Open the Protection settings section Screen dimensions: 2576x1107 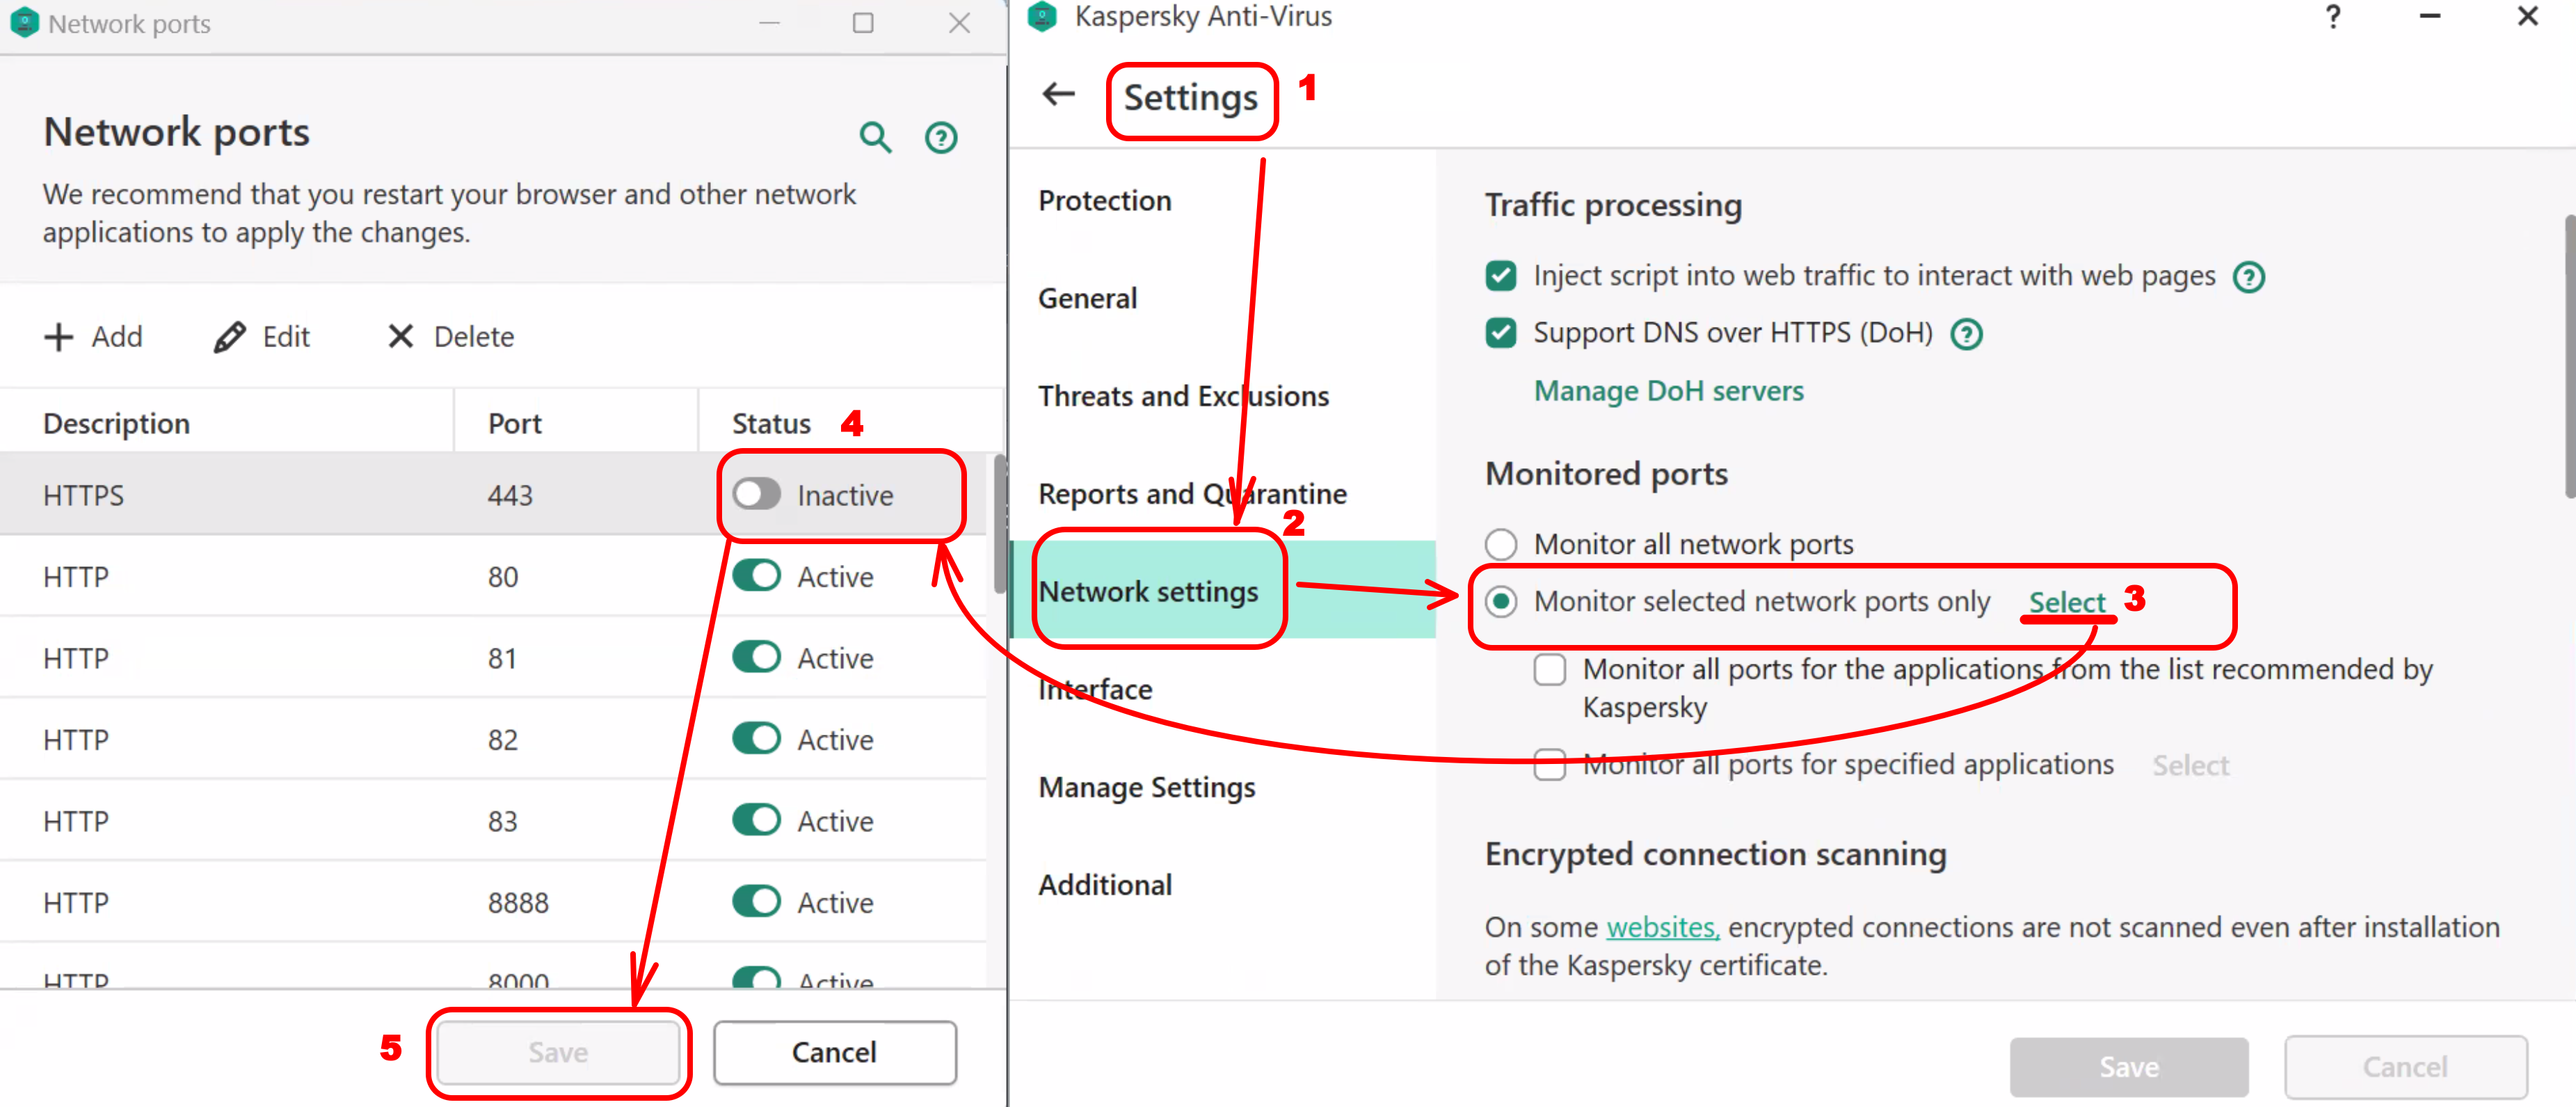click(1104, 201)
